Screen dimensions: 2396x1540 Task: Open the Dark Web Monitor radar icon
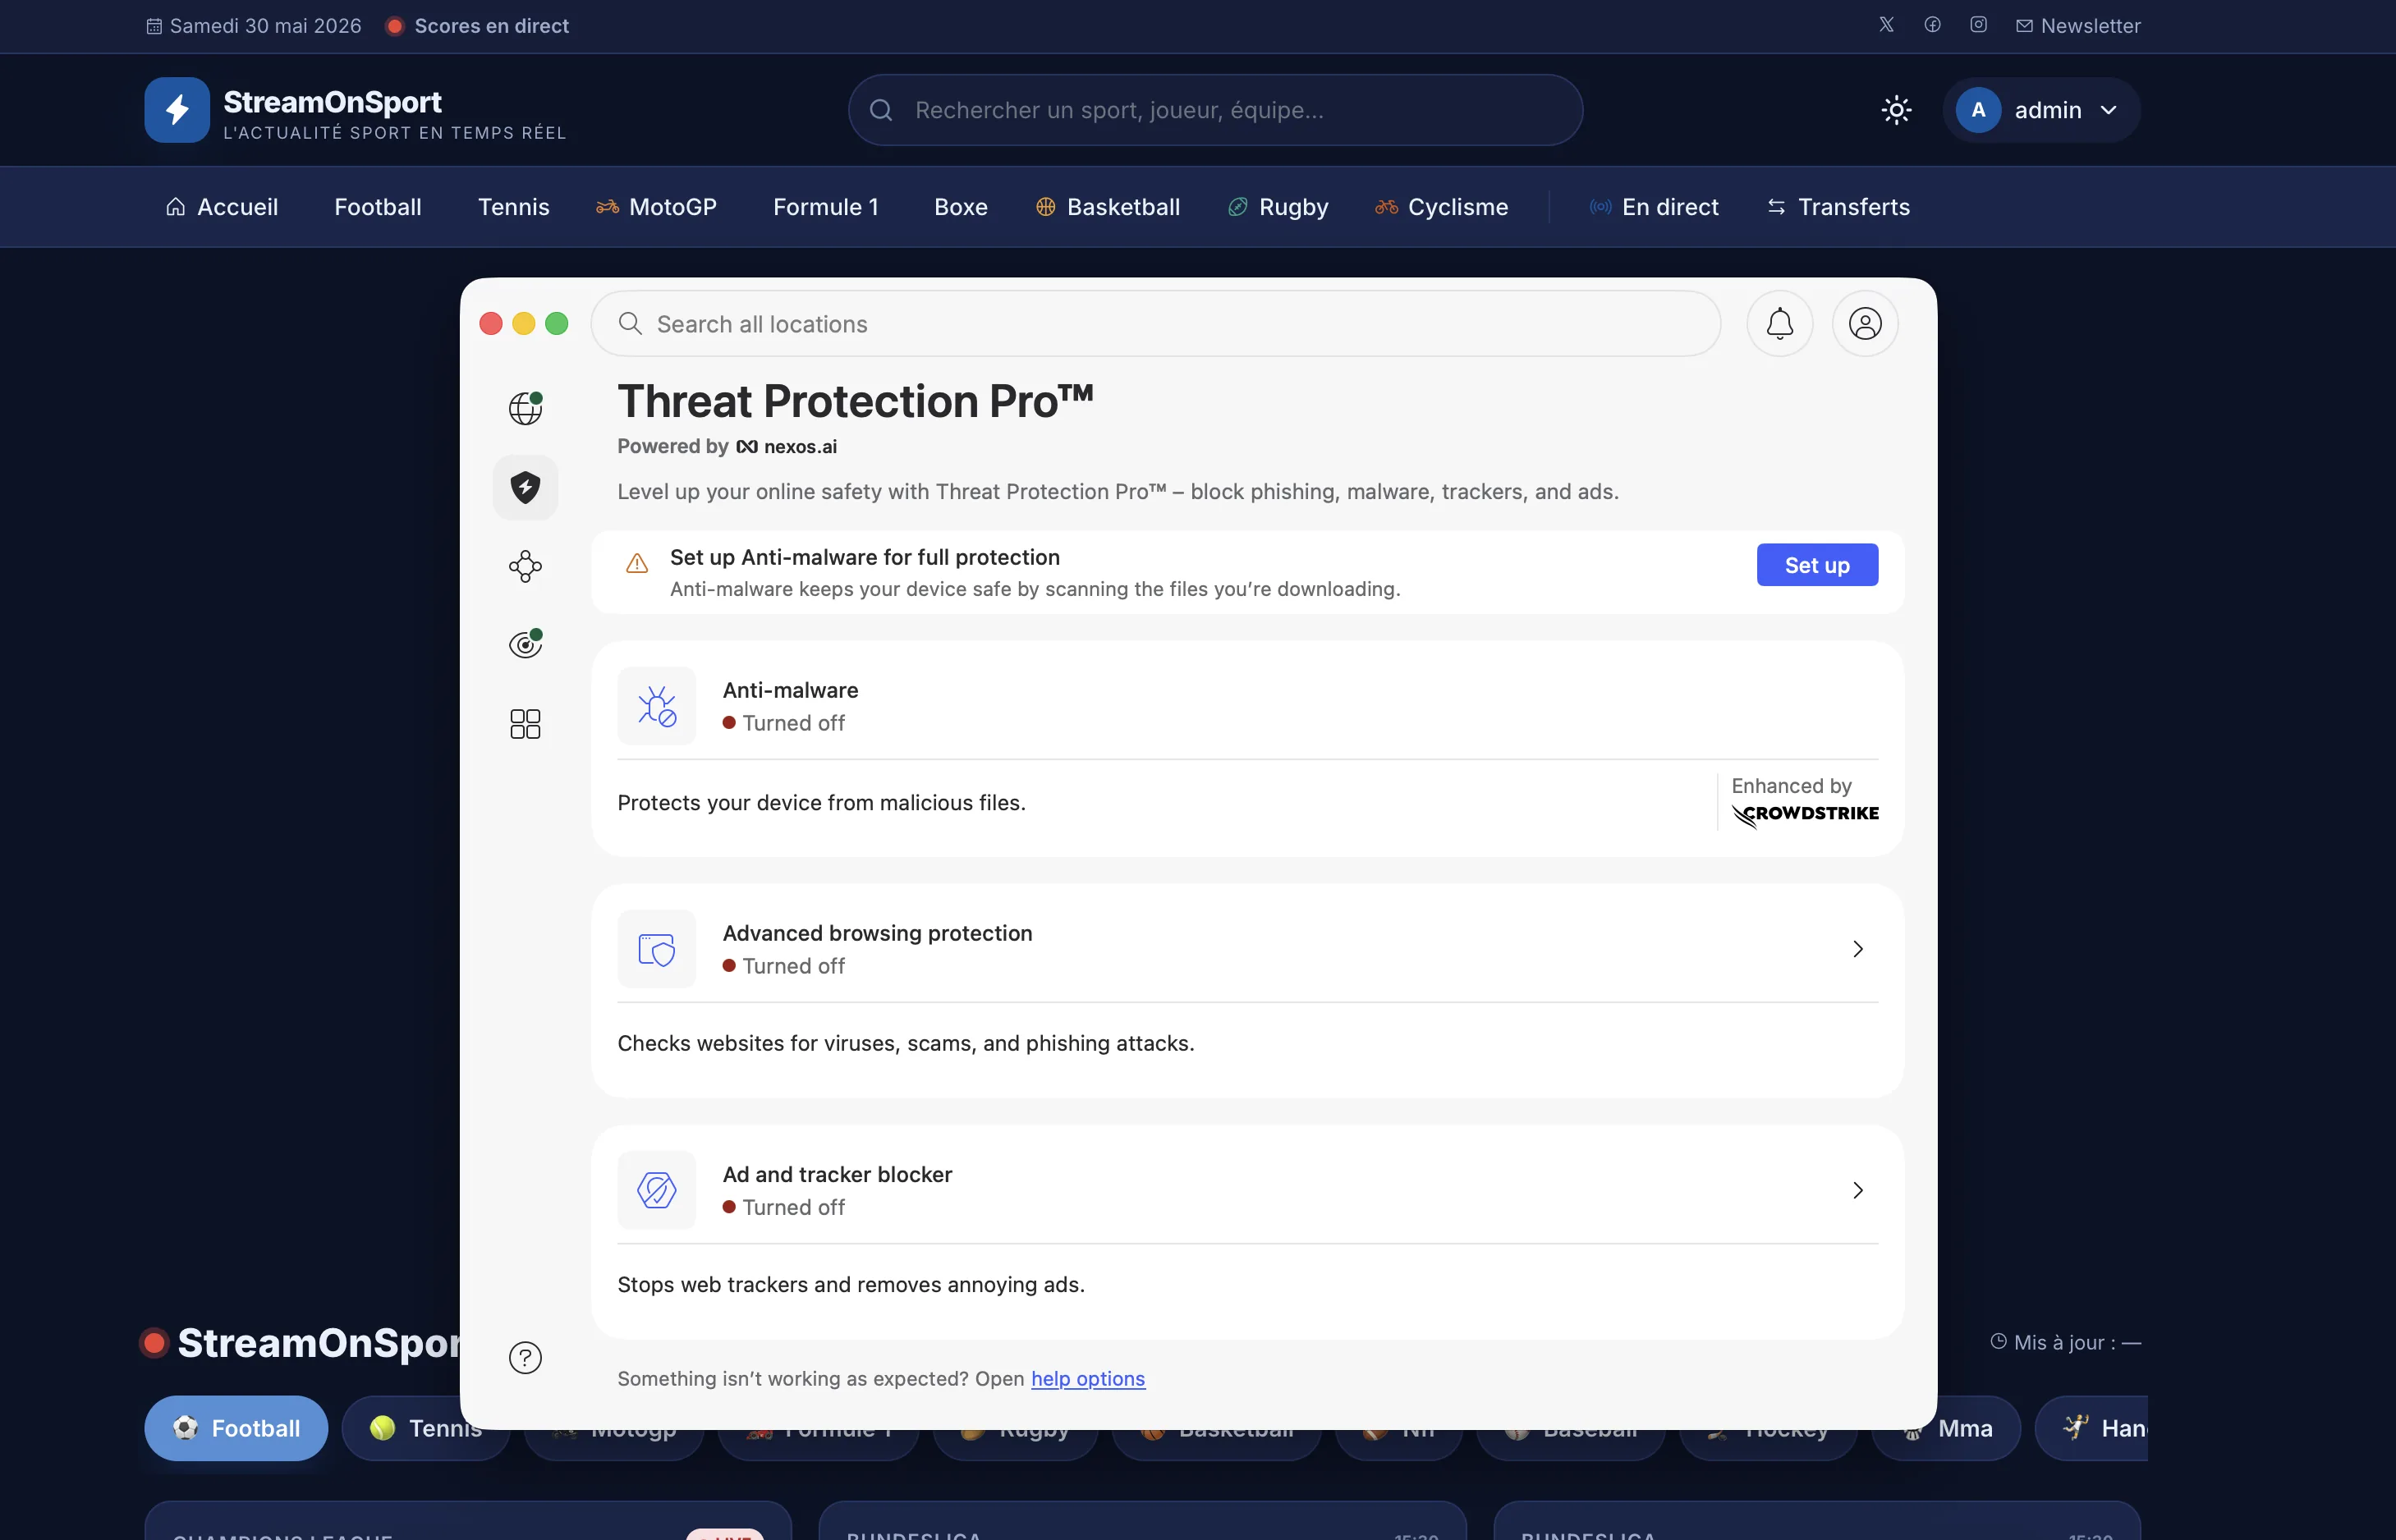click(525, 644)
